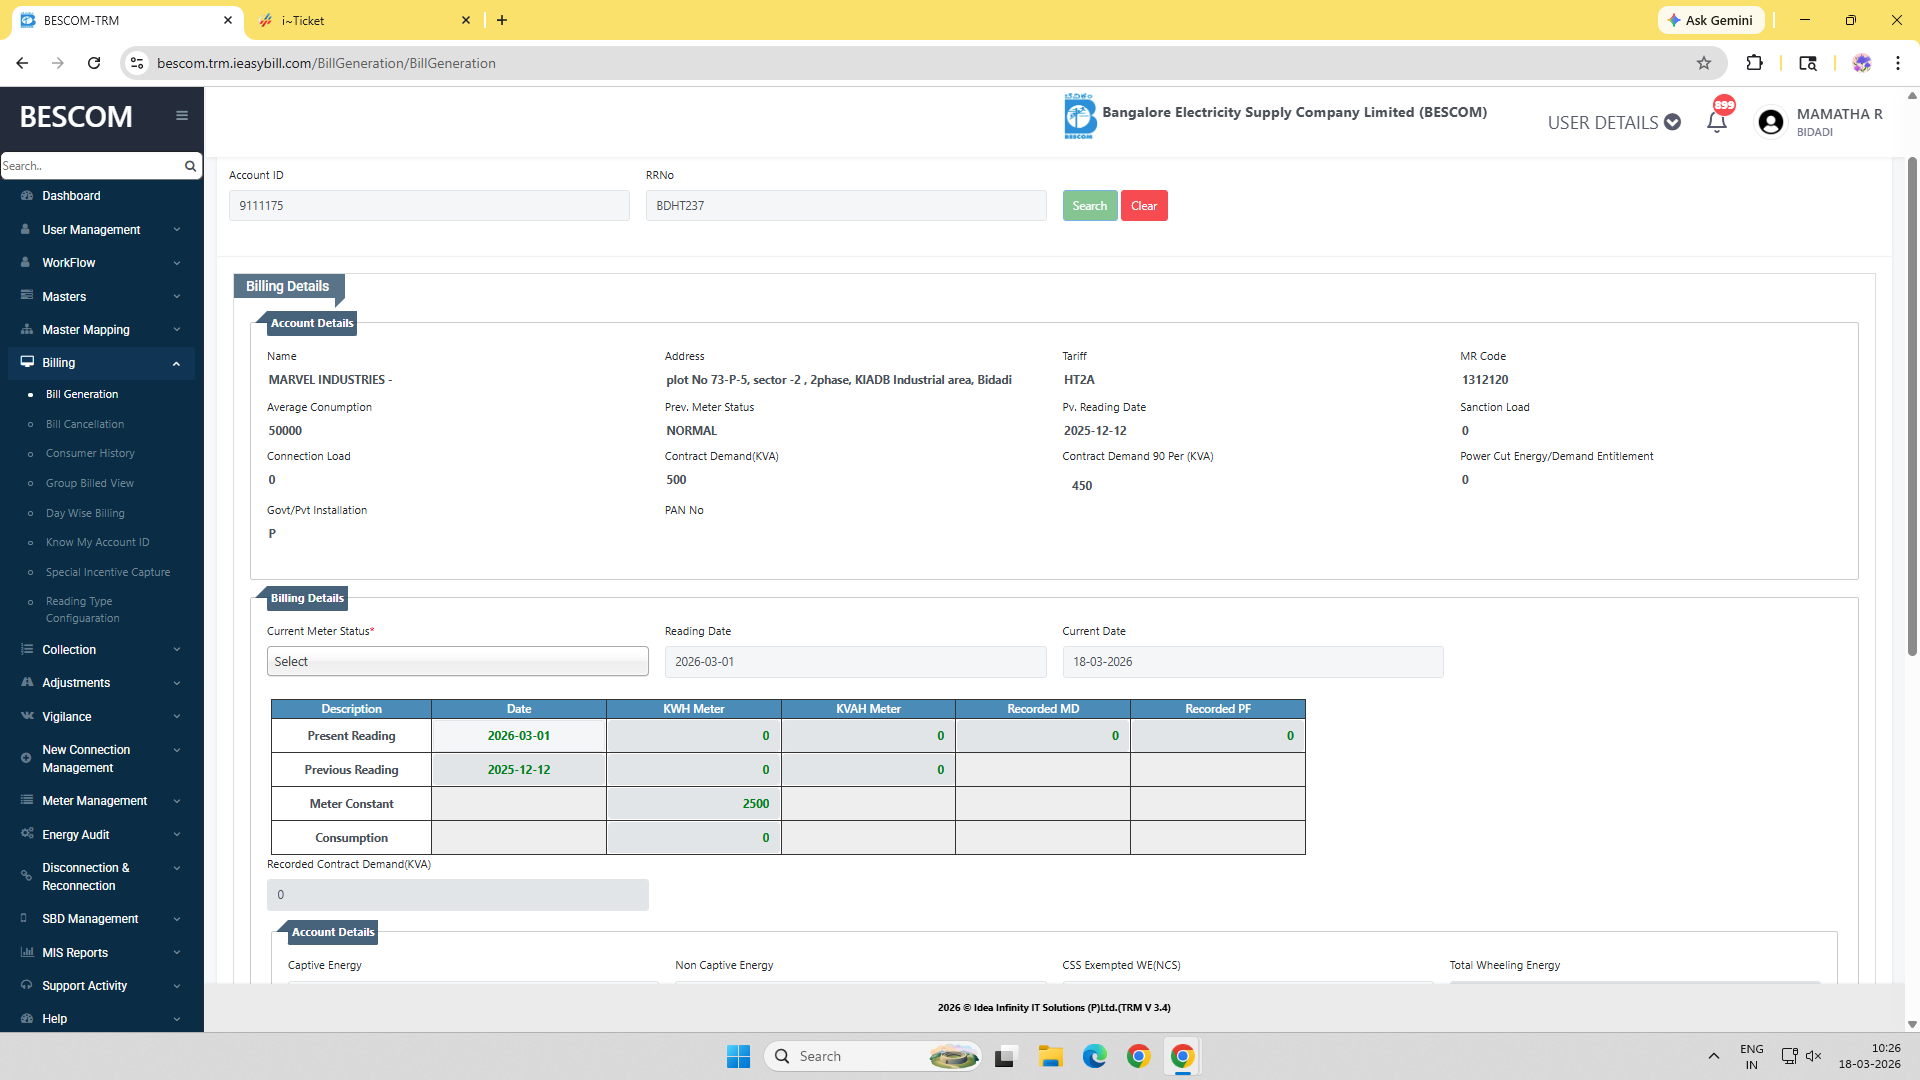Click the Account ID input field

(429, 206)
